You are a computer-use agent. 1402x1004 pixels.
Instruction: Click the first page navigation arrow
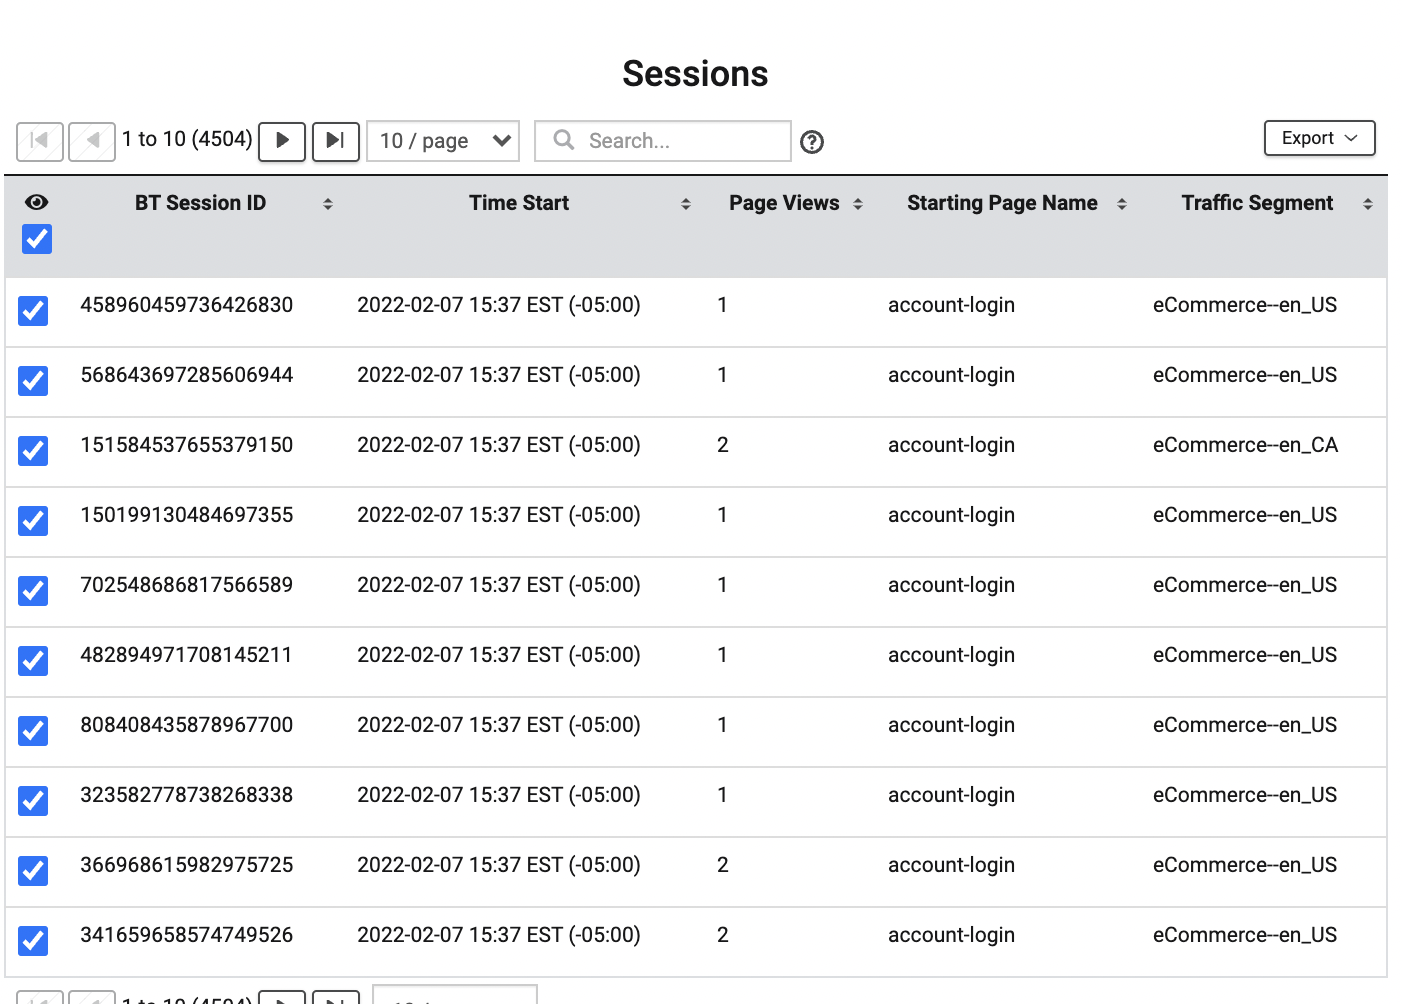40,141
